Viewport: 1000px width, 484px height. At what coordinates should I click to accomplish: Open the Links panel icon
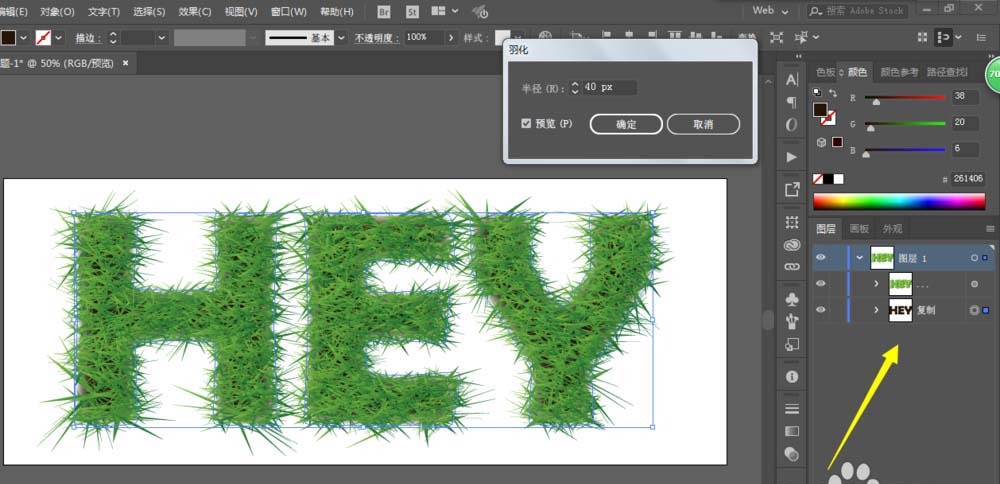click(x=791, y=265)
